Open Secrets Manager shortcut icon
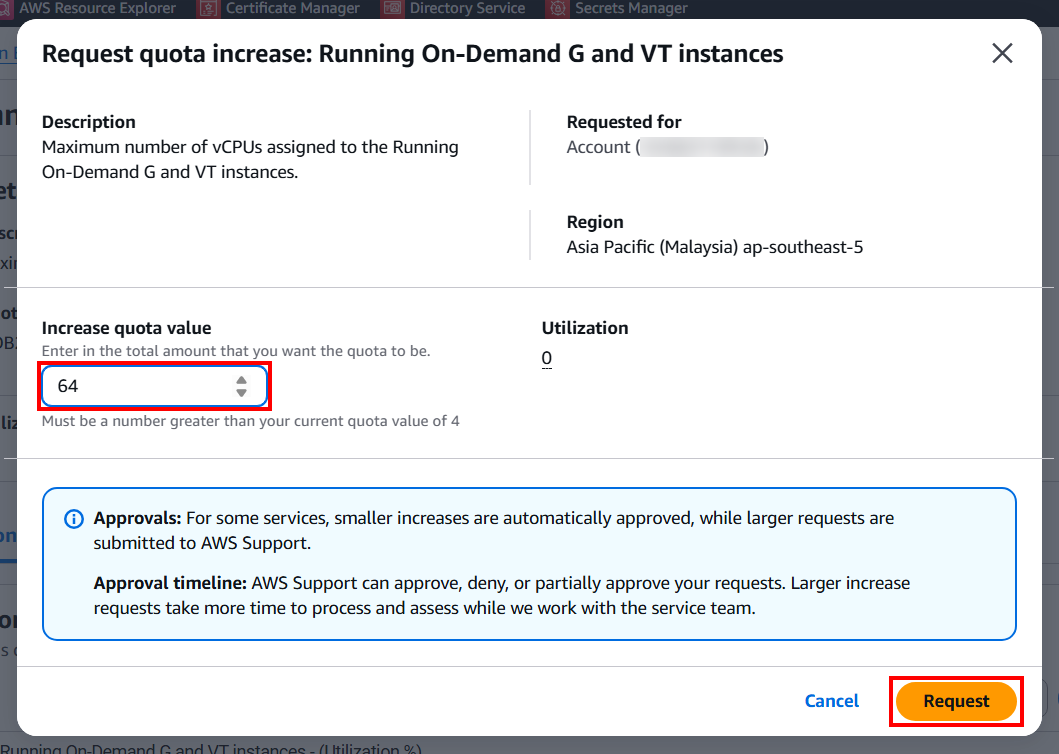Viewport: 1059px width, 754px height. (558, 8)
